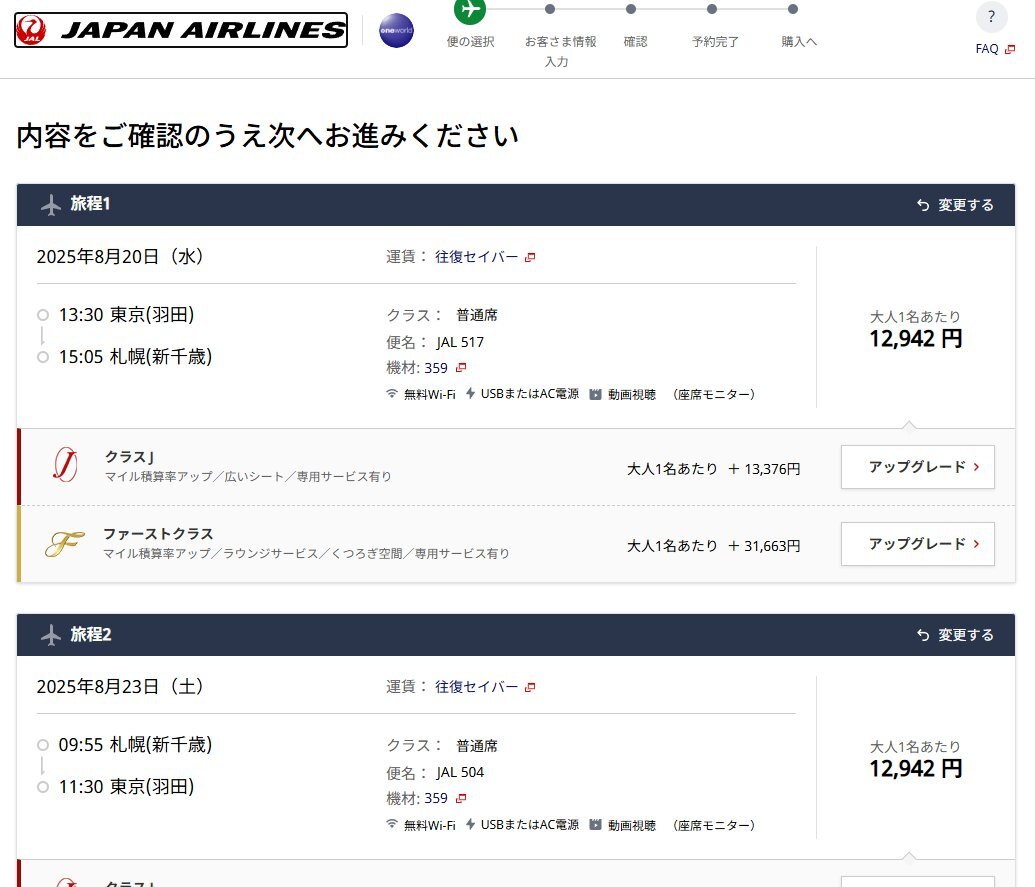1035x887 pixels.
Task: Click the クラスJ title in 旅程1
Action: [x=129, y=457]
